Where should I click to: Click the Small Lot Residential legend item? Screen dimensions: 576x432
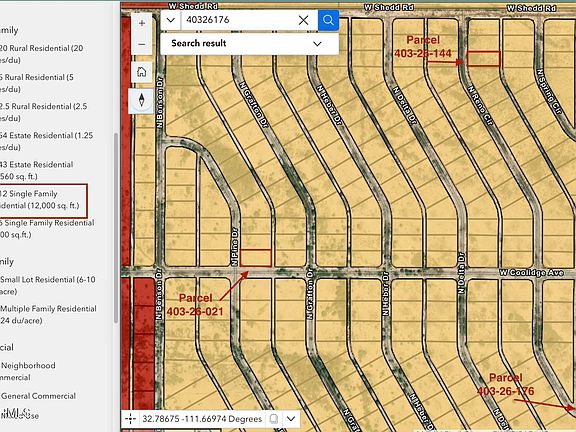pos(48,285)
